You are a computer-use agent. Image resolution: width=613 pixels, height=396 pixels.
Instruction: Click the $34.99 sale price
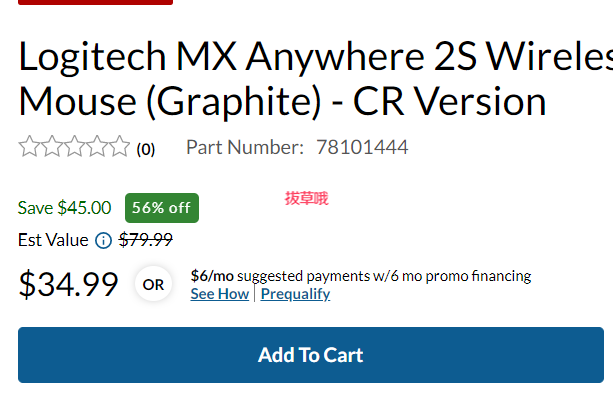(x=68, y=284)
